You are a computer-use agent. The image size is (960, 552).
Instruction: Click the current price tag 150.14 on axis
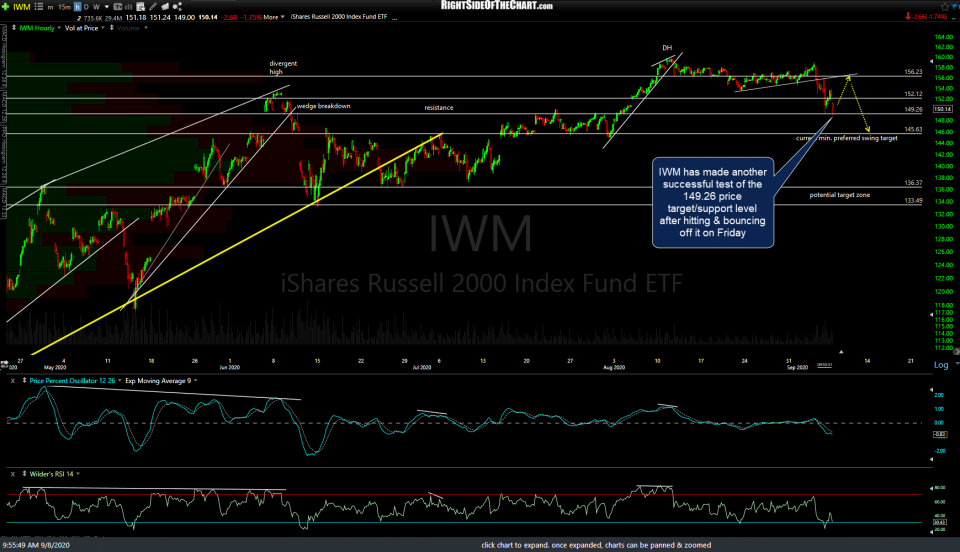coord(942,109)
